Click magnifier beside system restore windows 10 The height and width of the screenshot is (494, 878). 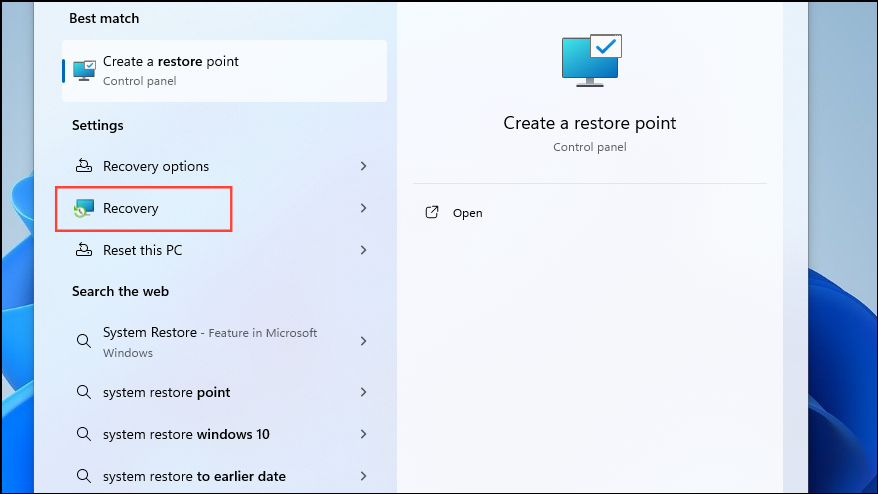(x=84, y=434)
